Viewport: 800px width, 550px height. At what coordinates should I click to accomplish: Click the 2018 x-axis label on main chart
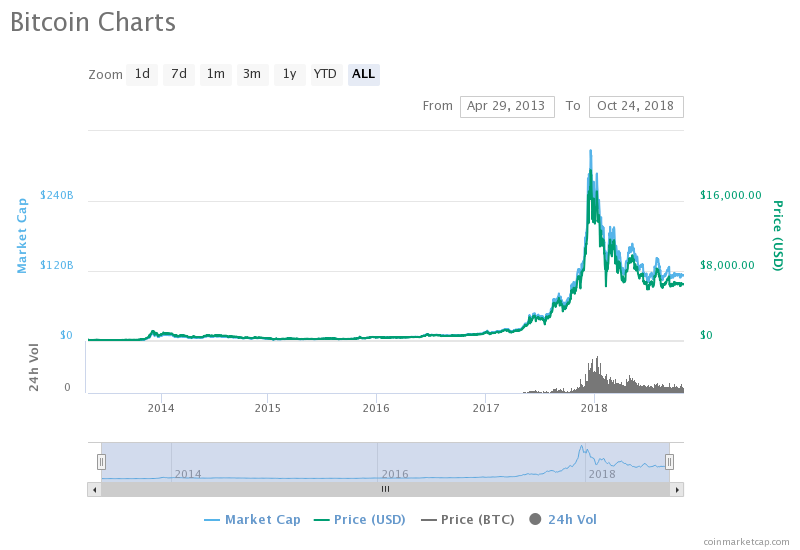(x=594, y=408)
